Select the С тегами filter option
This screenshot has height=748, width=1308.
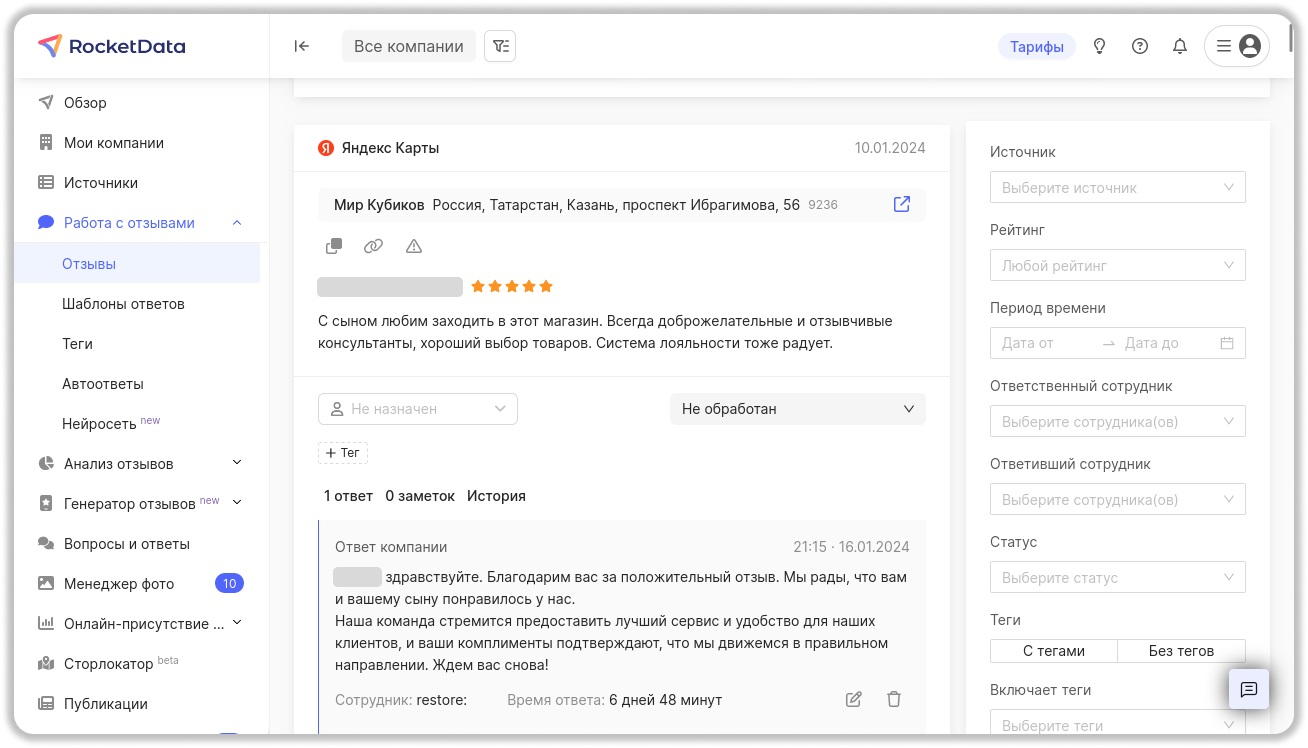click(x=1053, y=651)
